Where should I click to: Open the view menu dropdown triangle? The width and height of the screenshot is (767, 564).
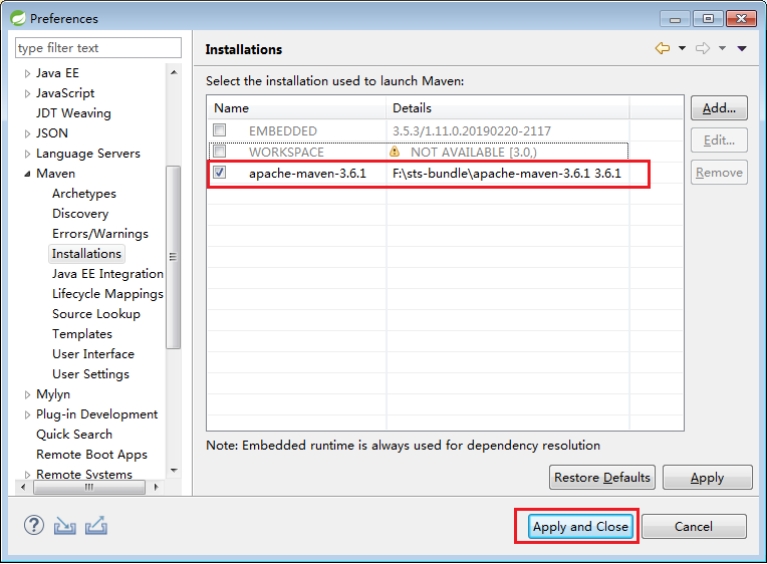click(742, 48)
